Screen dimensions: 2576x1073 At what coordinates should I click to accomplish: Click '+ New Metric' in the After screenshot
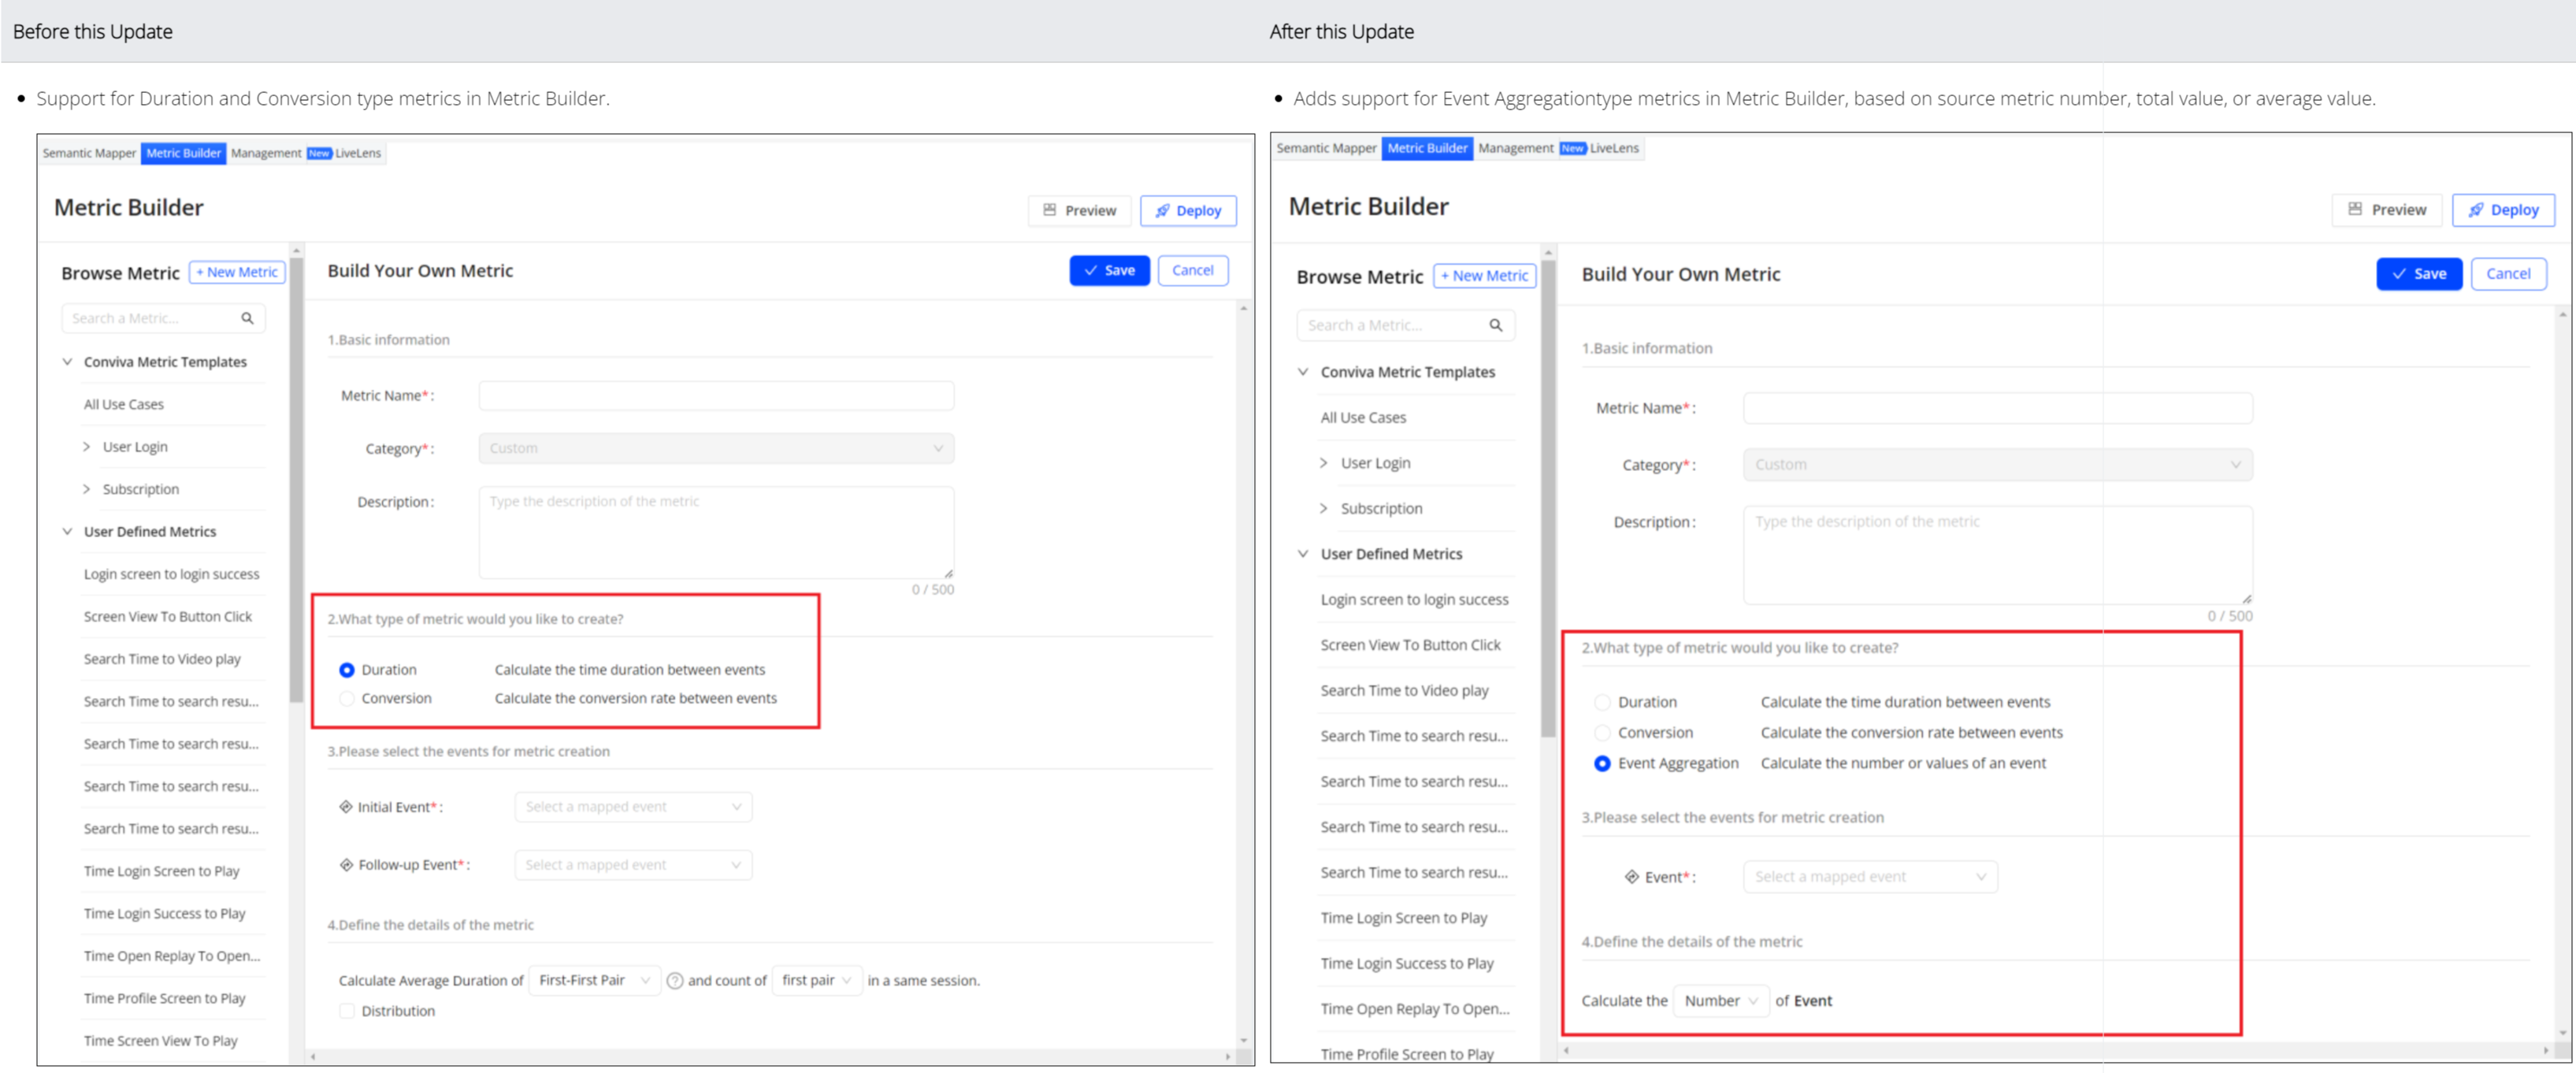1484,276
